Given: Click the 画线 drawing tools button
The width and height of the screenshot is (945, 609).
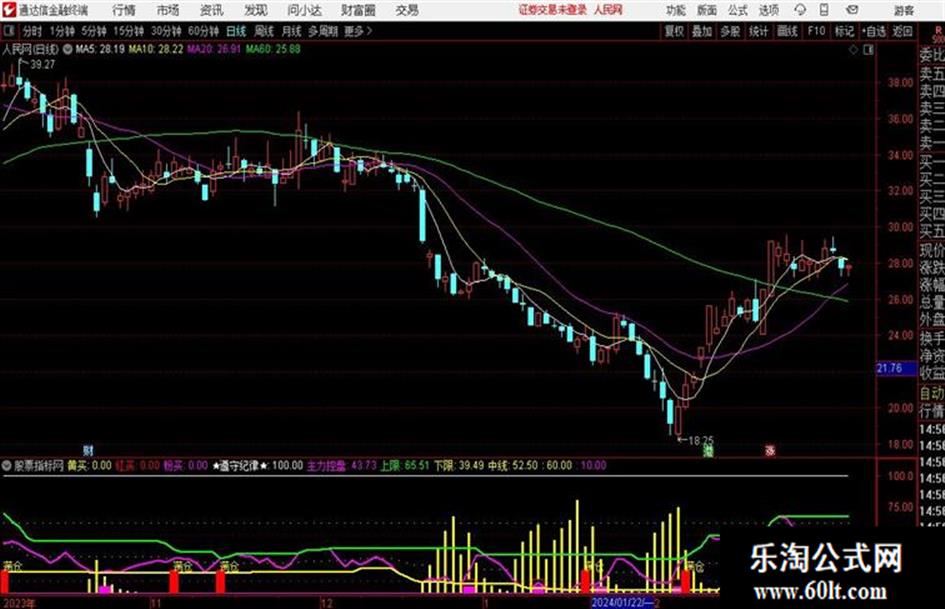Looking at the screenshot, I should click(x=787, y=31).
